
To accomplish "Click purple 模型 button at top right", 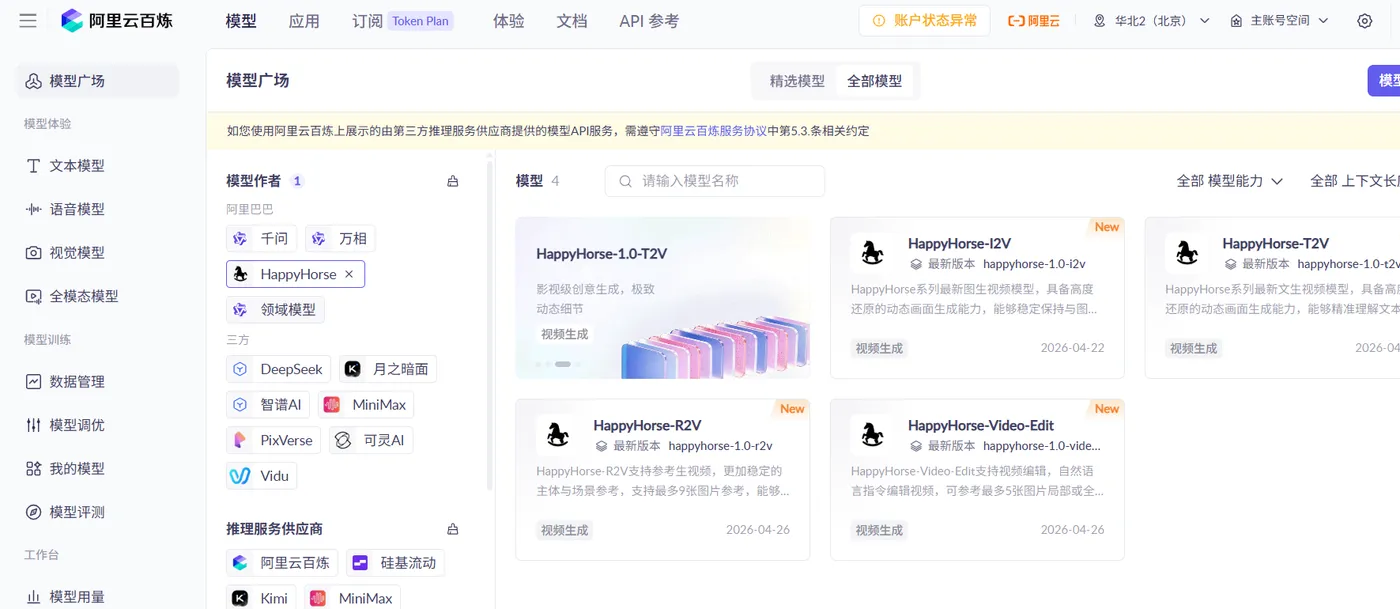I will point(1385,81).
